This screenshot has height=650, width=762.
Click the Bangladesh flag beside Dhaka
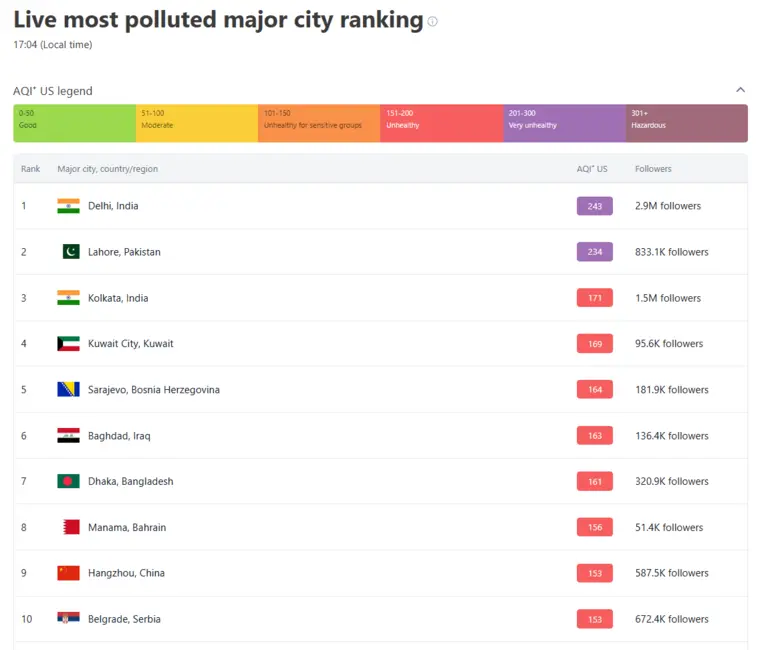68,481
